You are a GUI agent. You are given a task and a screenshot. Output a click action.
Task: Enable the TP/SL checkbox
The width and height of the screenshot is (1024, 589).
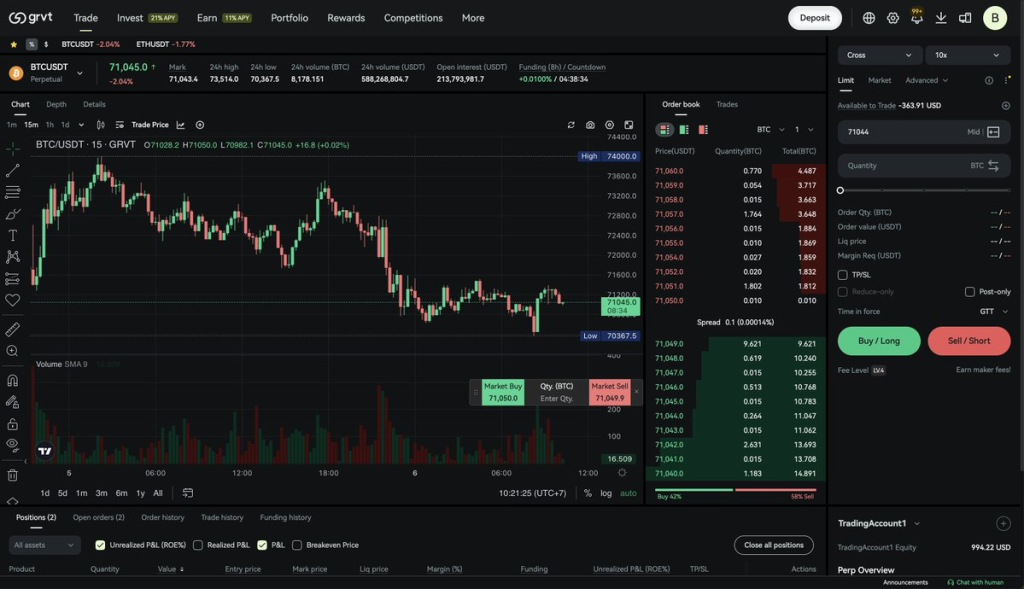coord(843,275)
